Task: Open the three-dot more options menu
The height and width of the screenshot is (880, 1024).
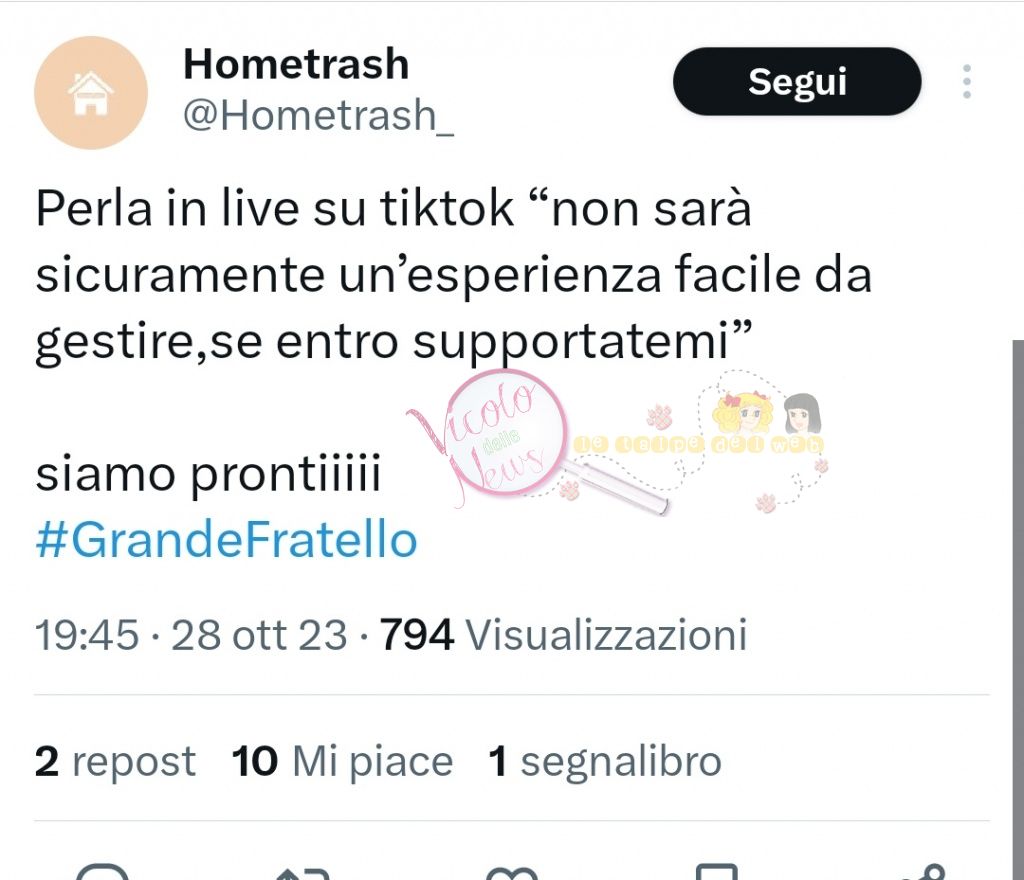Action: click(967, 82)
